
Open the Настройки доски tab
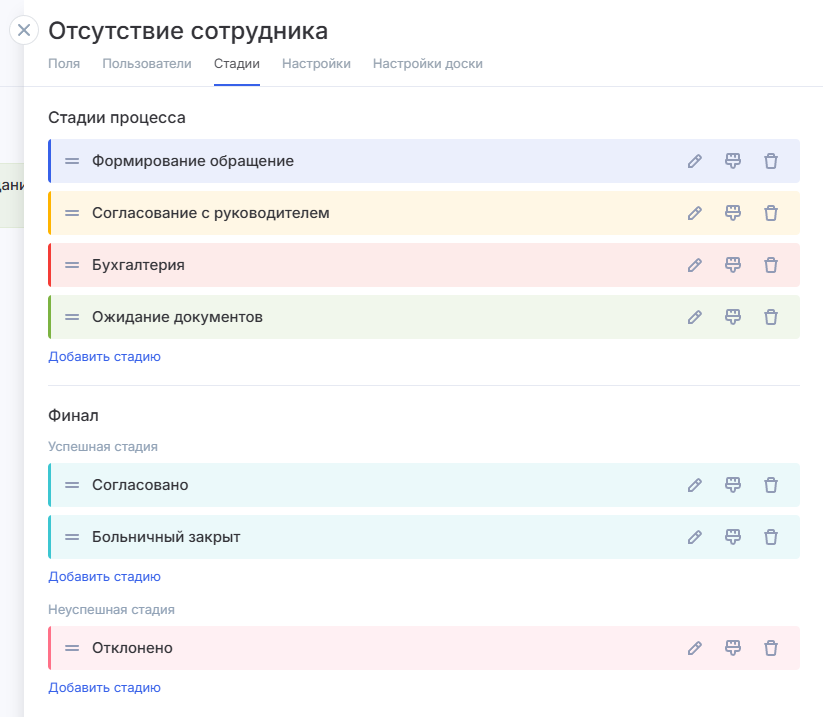427,64
